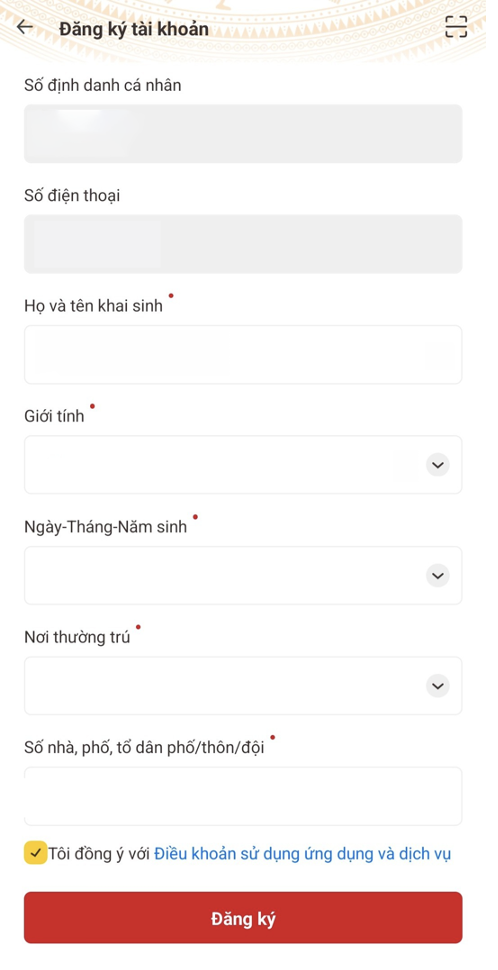Select the Số điện thoại field
The image size is (498, 970).
243,244
